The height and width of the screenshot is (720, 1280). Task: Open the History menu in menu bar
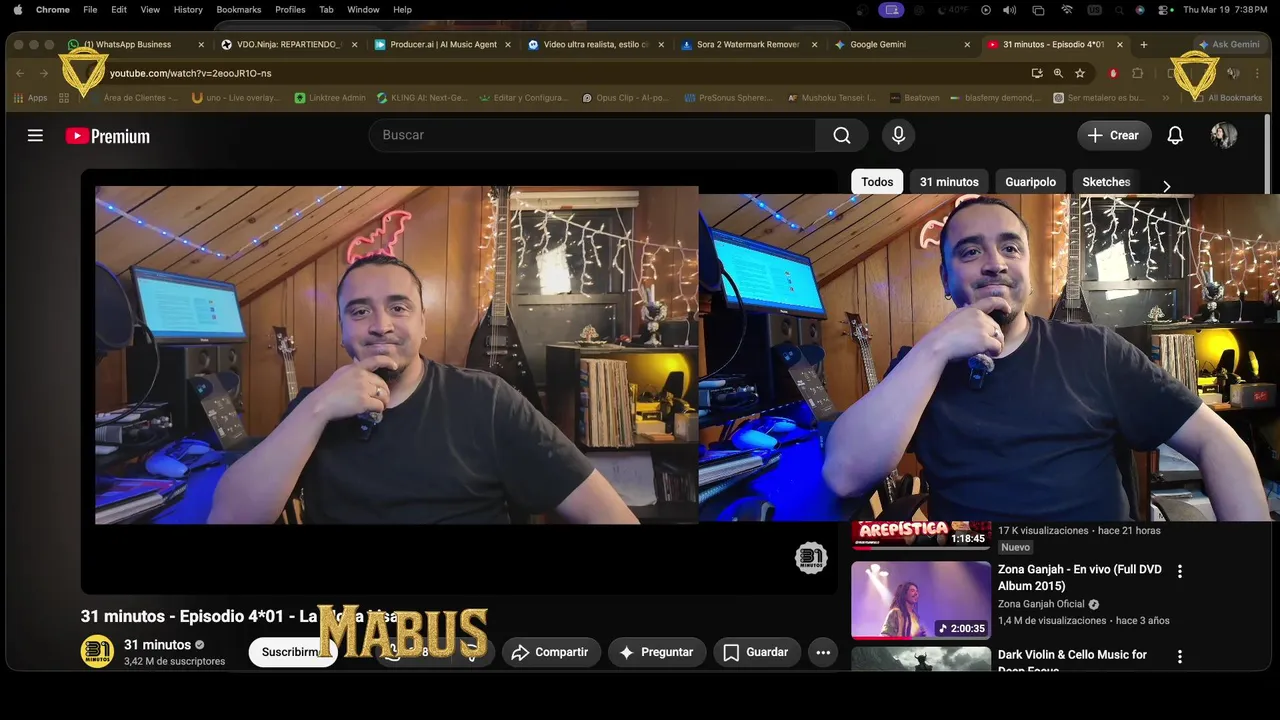click(188, 9)
